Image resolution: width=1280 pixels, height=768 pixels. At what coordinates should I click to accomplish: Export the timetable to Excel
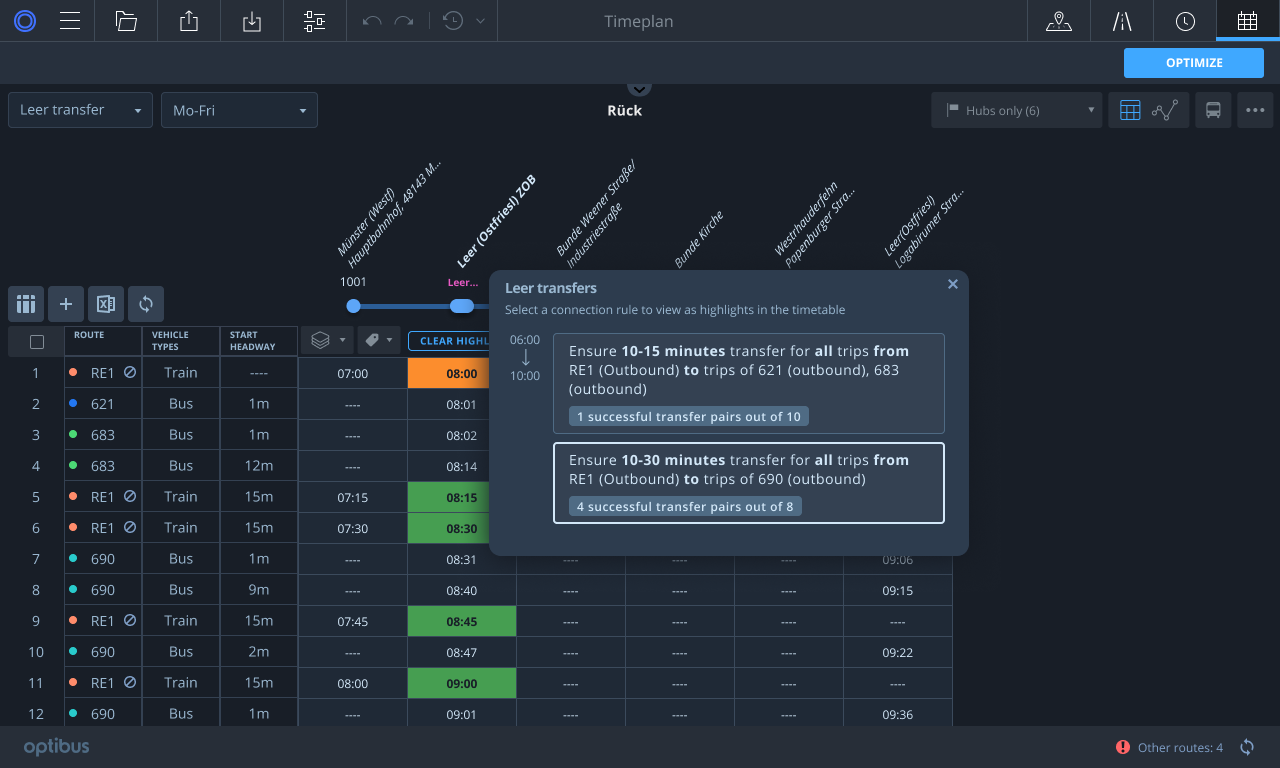coord(105,304)
